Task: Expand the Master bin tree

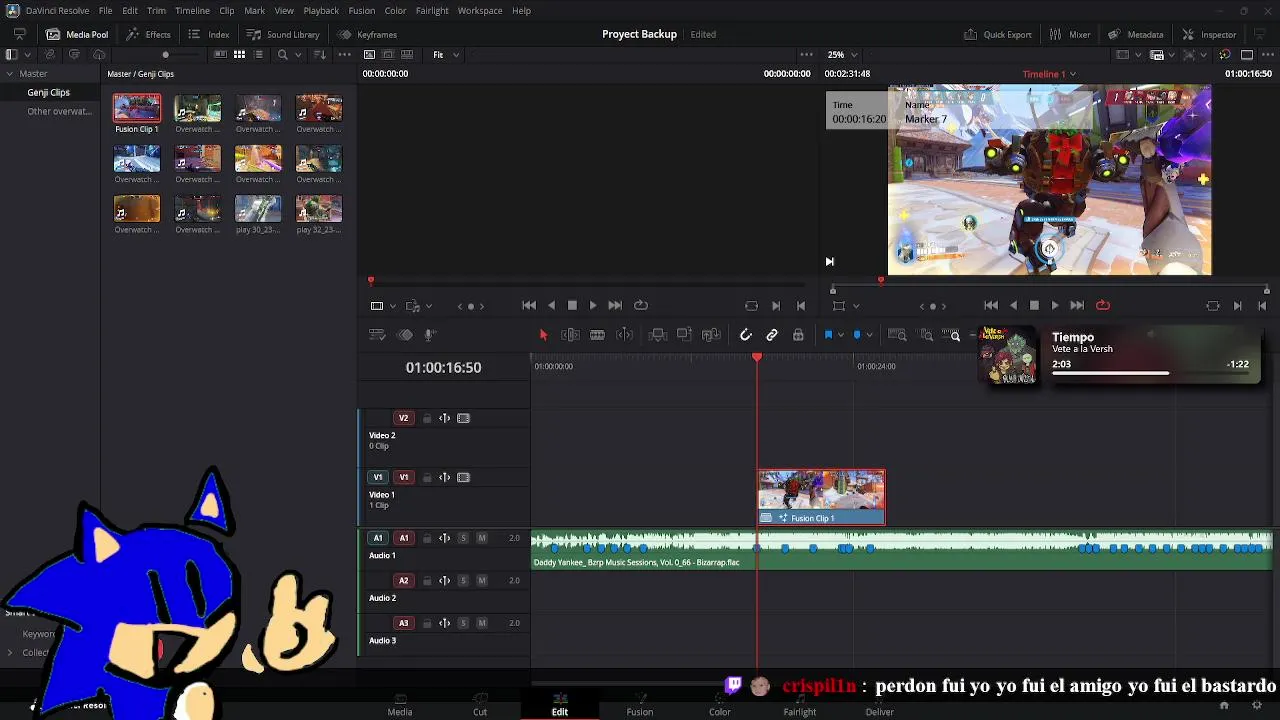Action: [9, 74]
